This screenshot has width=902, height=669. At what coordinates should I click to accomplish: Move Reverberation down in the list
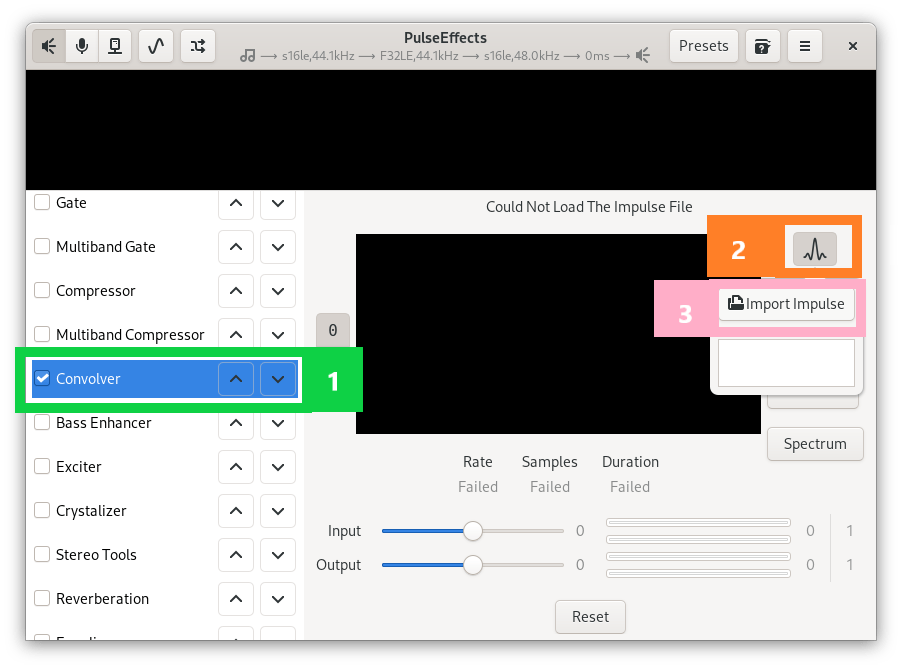point(278,599)
